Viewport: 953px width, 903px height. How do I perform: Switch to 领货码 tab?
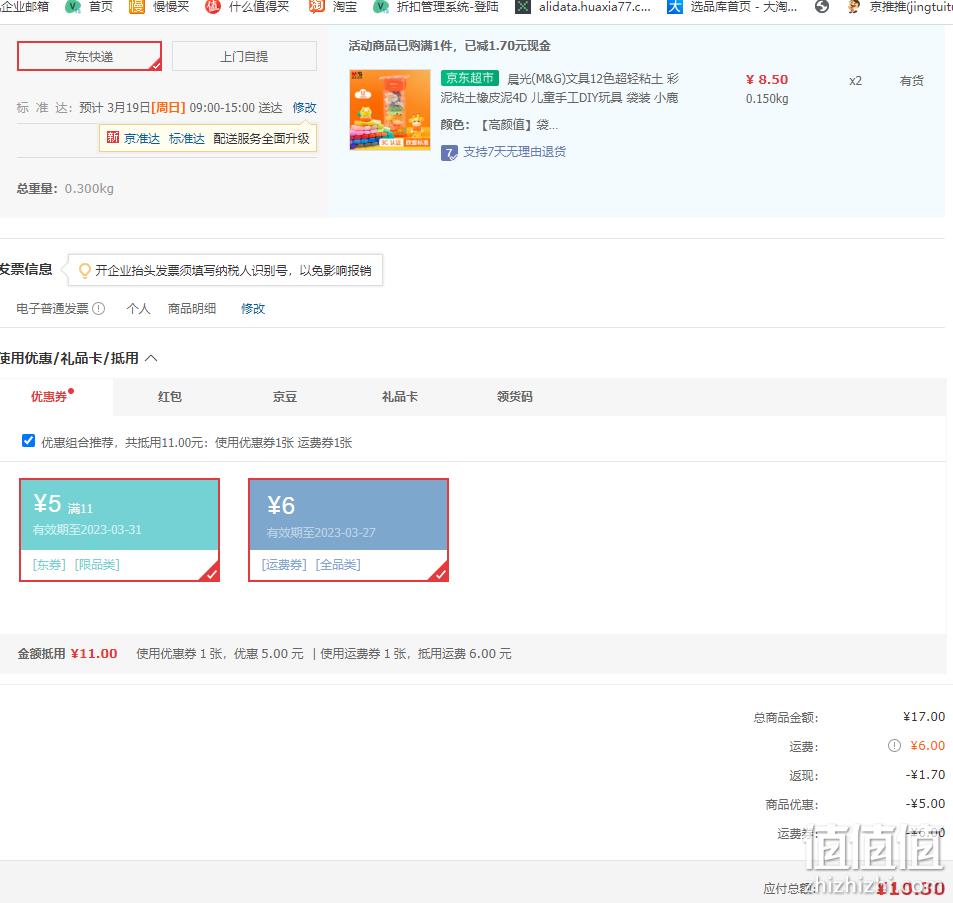(x=514, y=397)
